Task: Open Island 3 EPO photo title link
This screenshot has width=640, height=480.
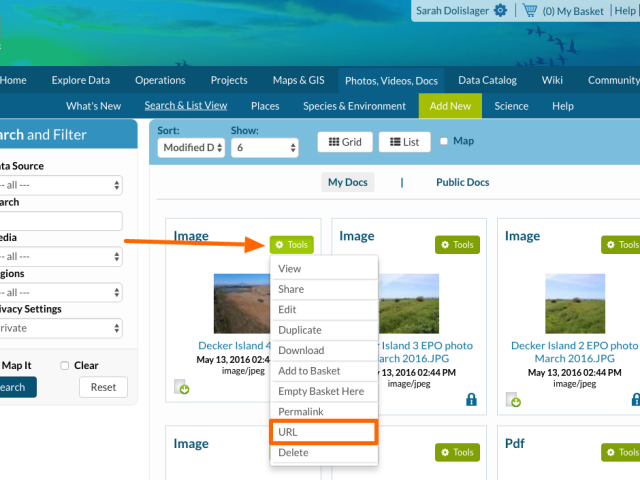Action: point(424,352)
